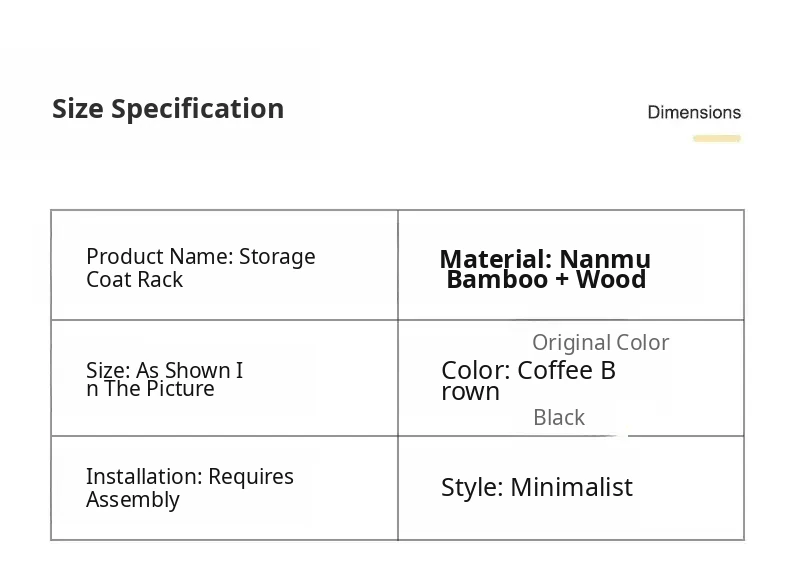Screen dimensions: 790x585
Task: Click the word 'Nanmu' in Material cell
Action: (605, 259)
